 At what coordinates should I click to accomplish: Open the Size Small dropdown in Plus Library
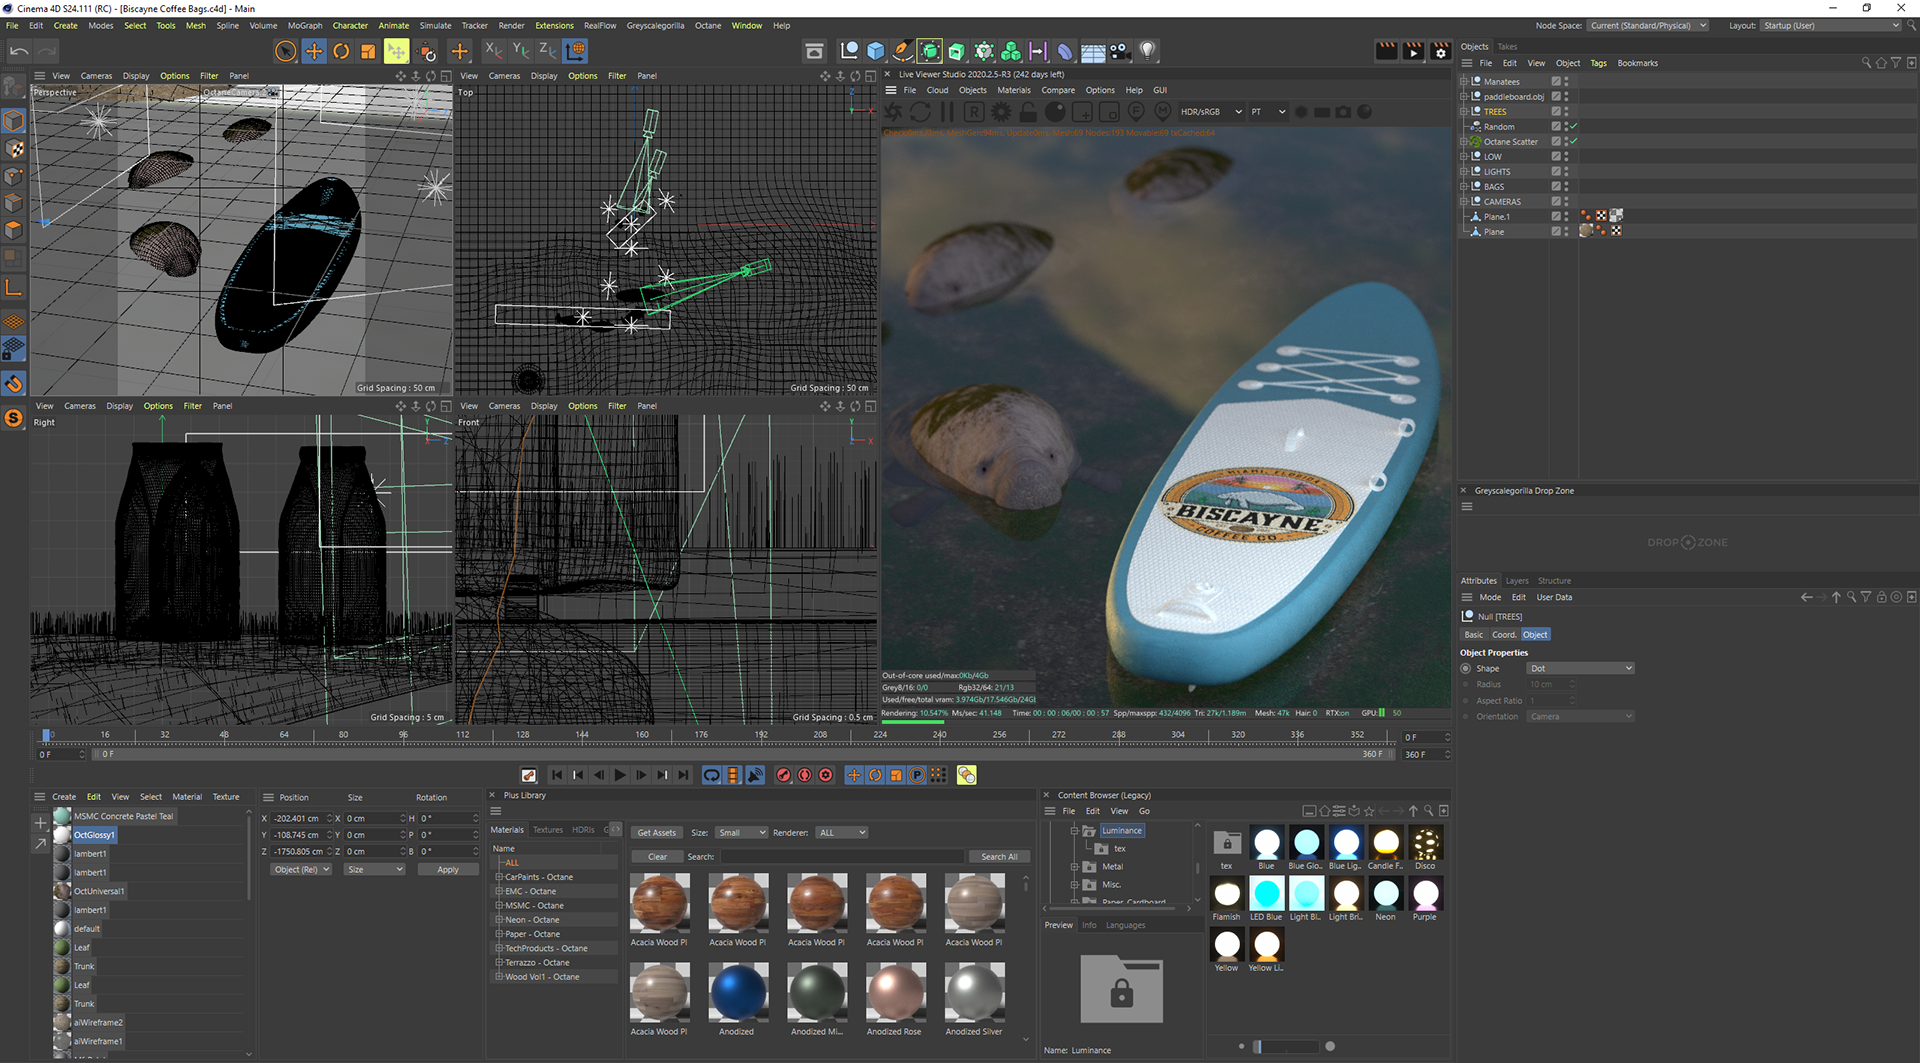741,832
